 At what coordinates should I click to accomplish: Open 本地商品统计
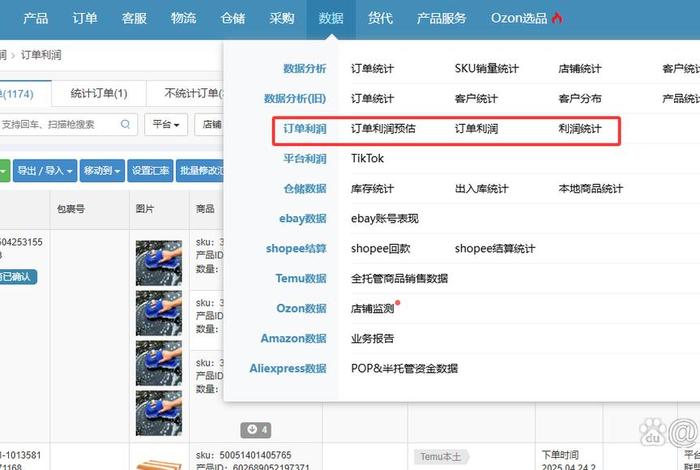click(590, 188)
